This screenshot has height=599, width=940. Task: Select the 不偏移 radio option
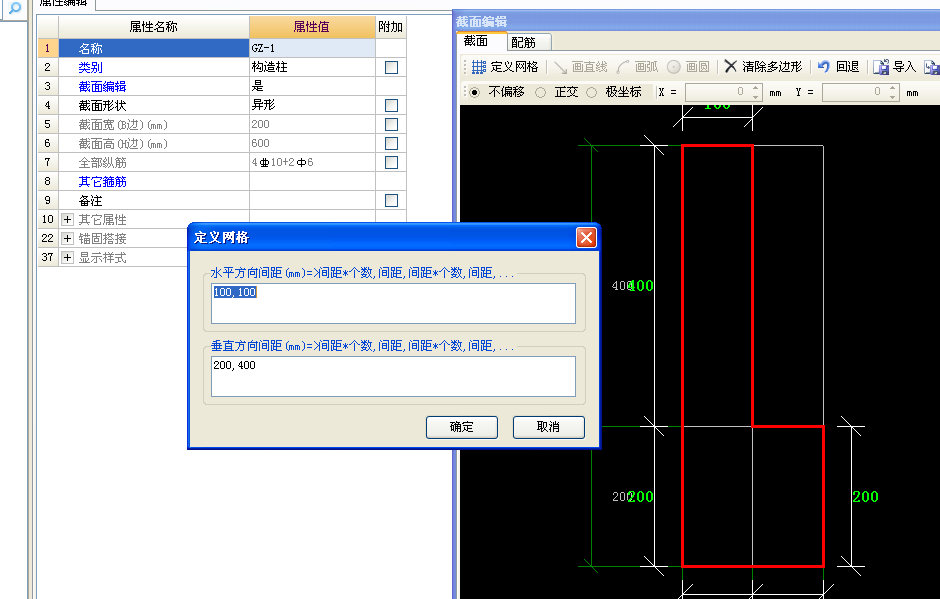(x=474, y=92)
